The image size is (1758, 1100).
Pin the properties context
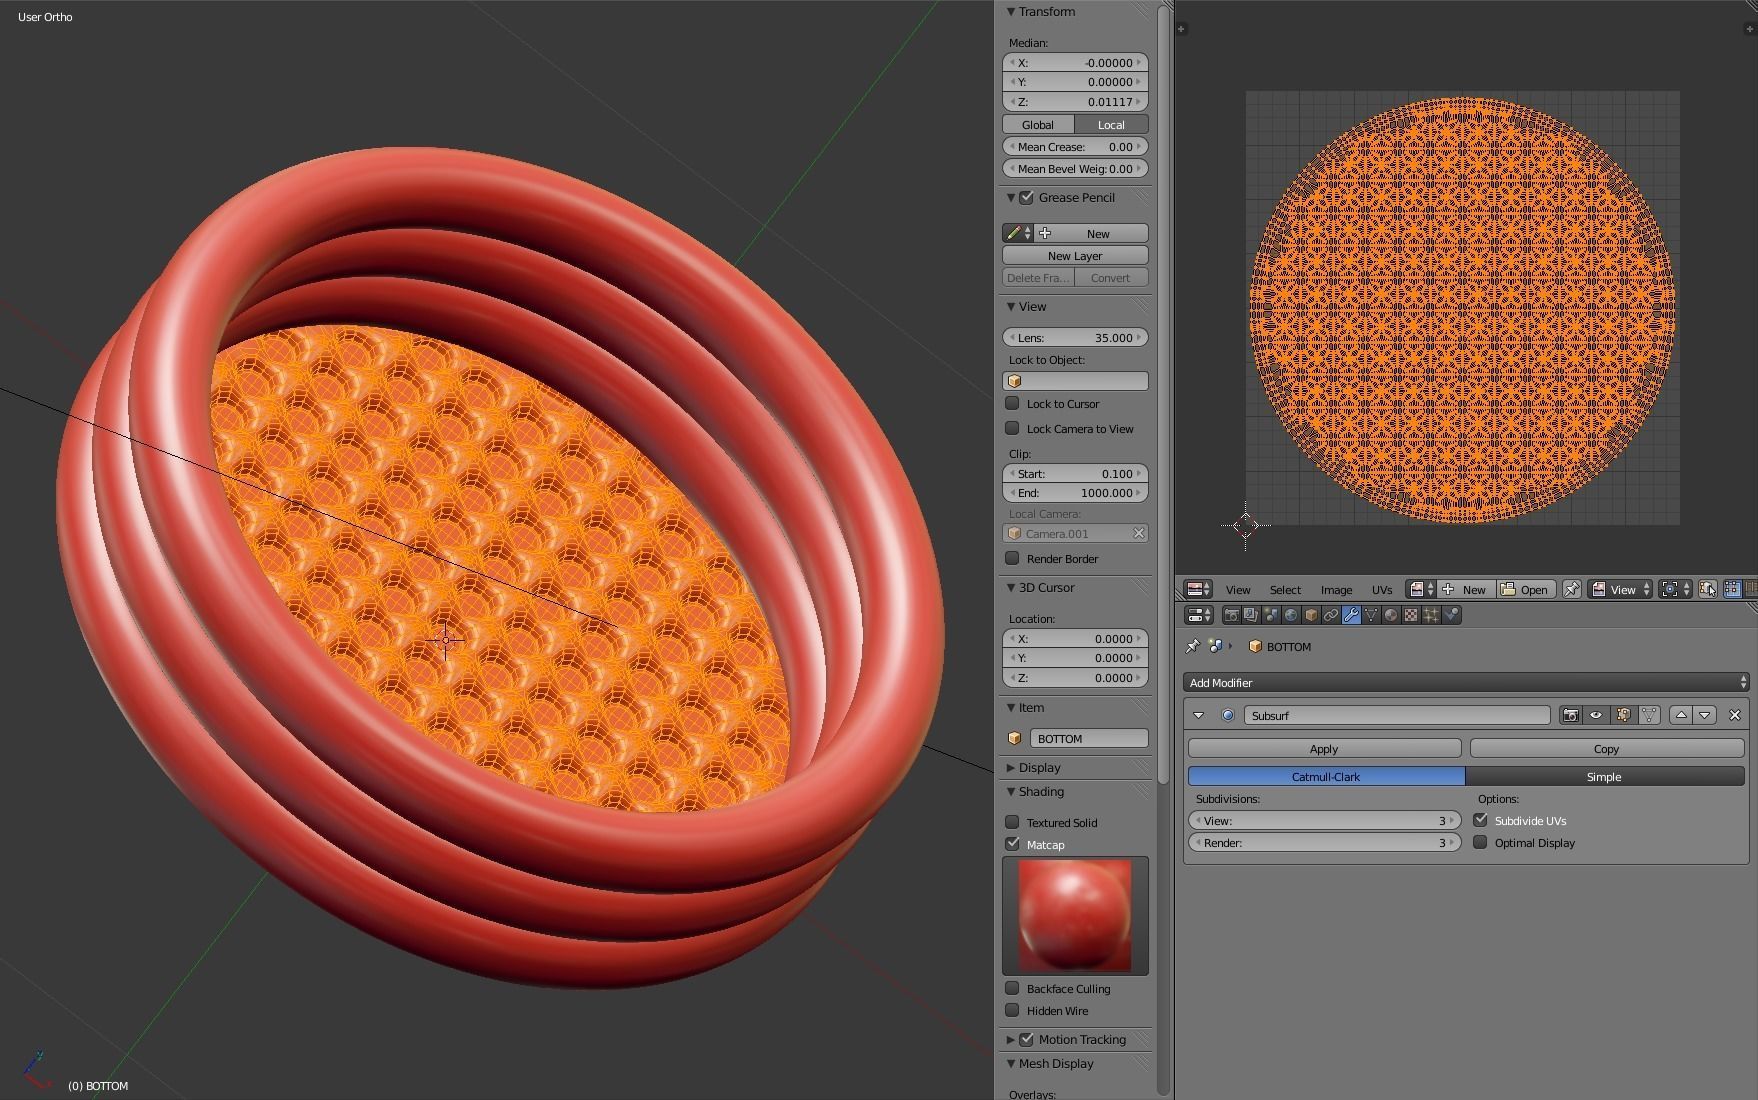coord(1192,646)
